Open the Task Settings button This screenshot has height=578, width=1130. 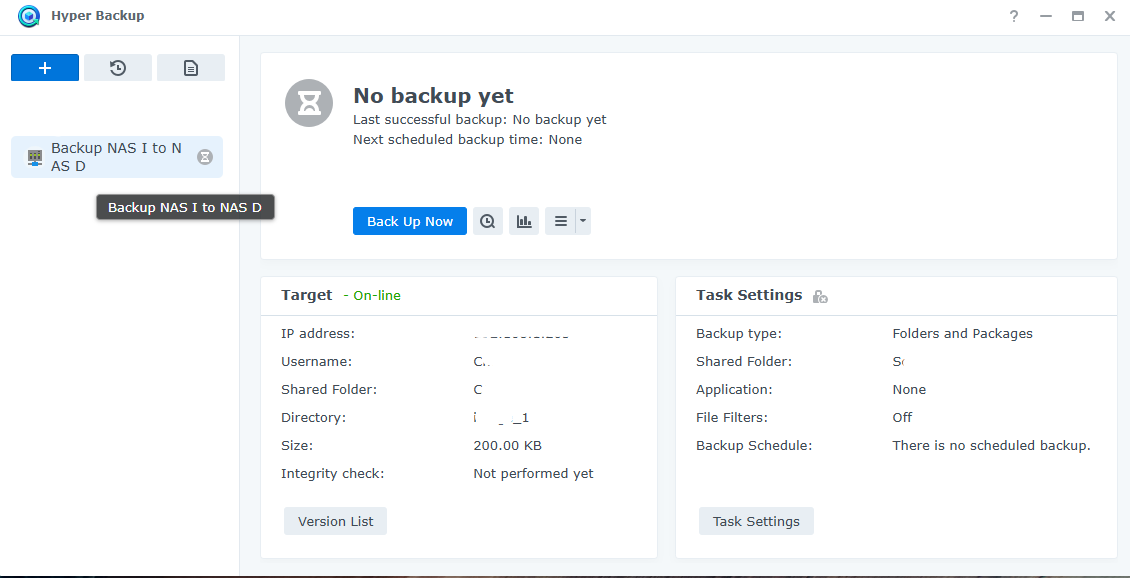pos(756,521)
